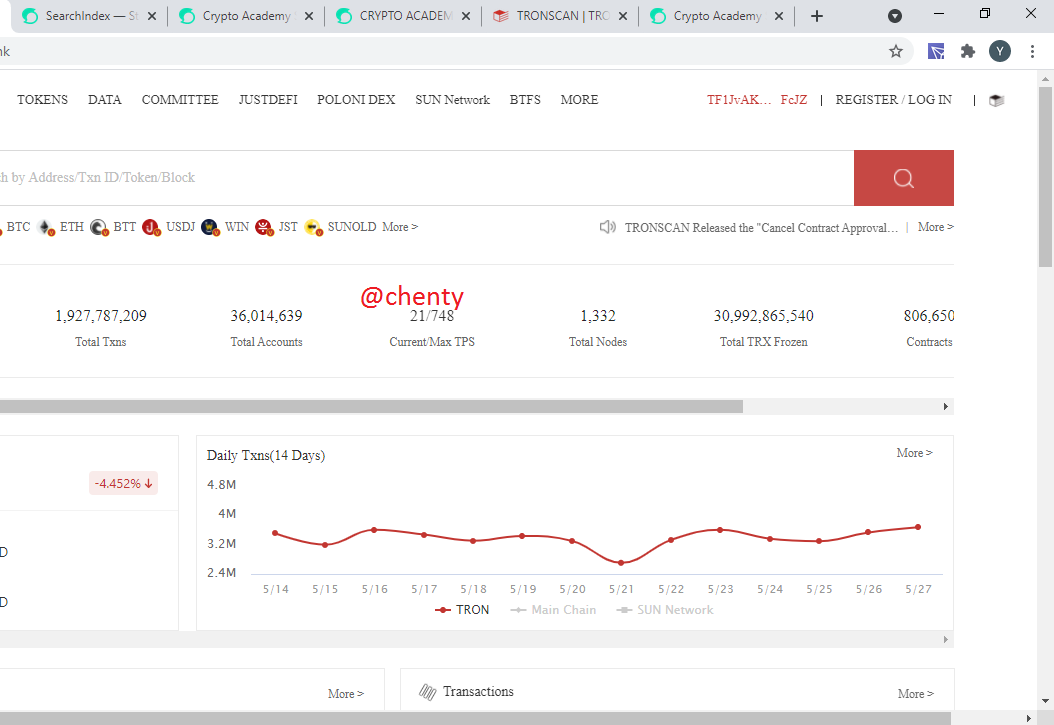
Task: Close the TRONSCAN tab
Action: pos(623,16)
